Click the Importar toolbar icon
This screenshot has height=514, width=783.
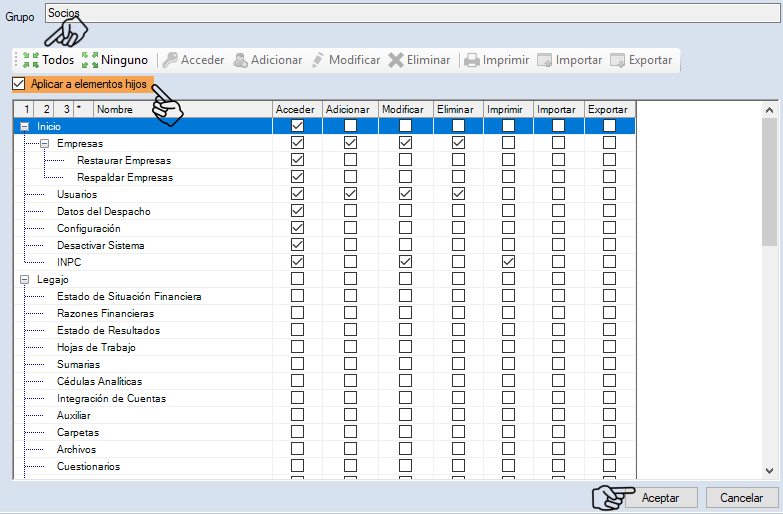[x=545, y=60]
